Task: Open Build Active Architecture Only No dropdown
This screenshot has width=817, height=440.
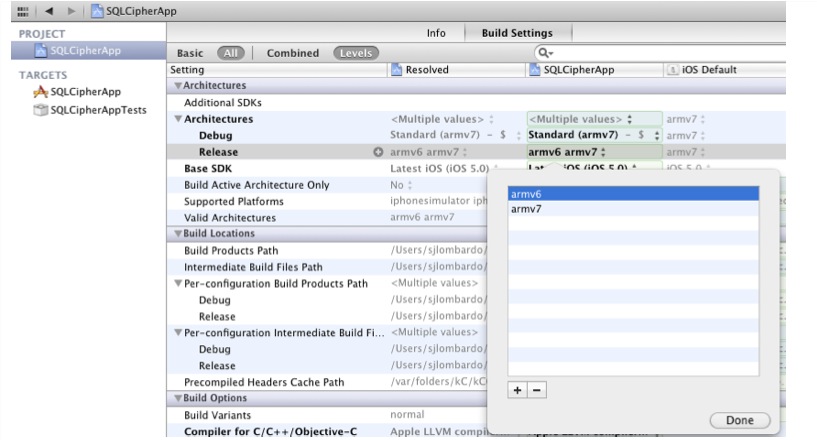Action: coord(401,185)
